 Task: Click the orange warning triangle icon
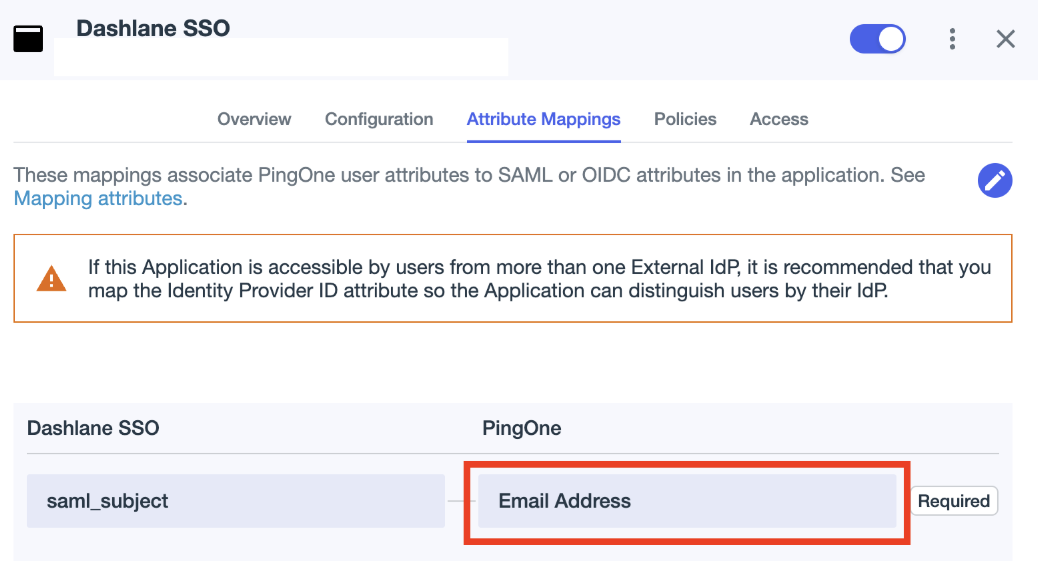[51, 279]
